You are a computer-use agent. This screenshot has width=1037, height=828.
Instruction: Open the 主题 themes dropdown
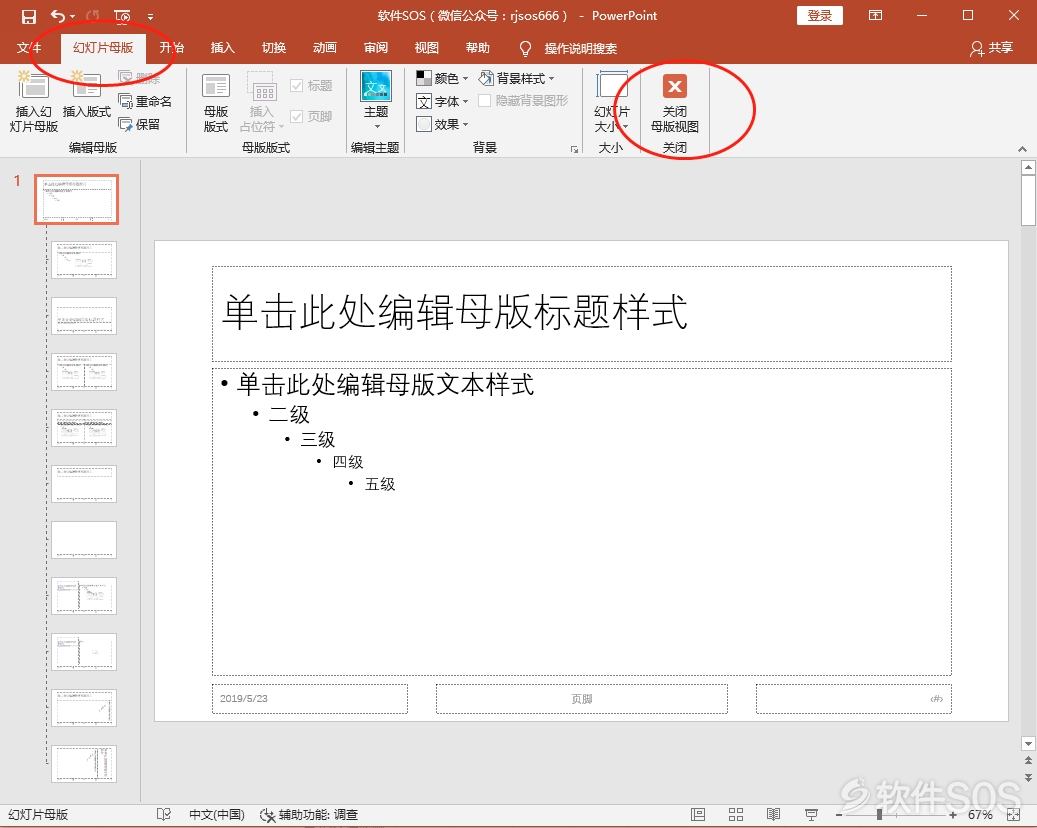pos(376,101)
